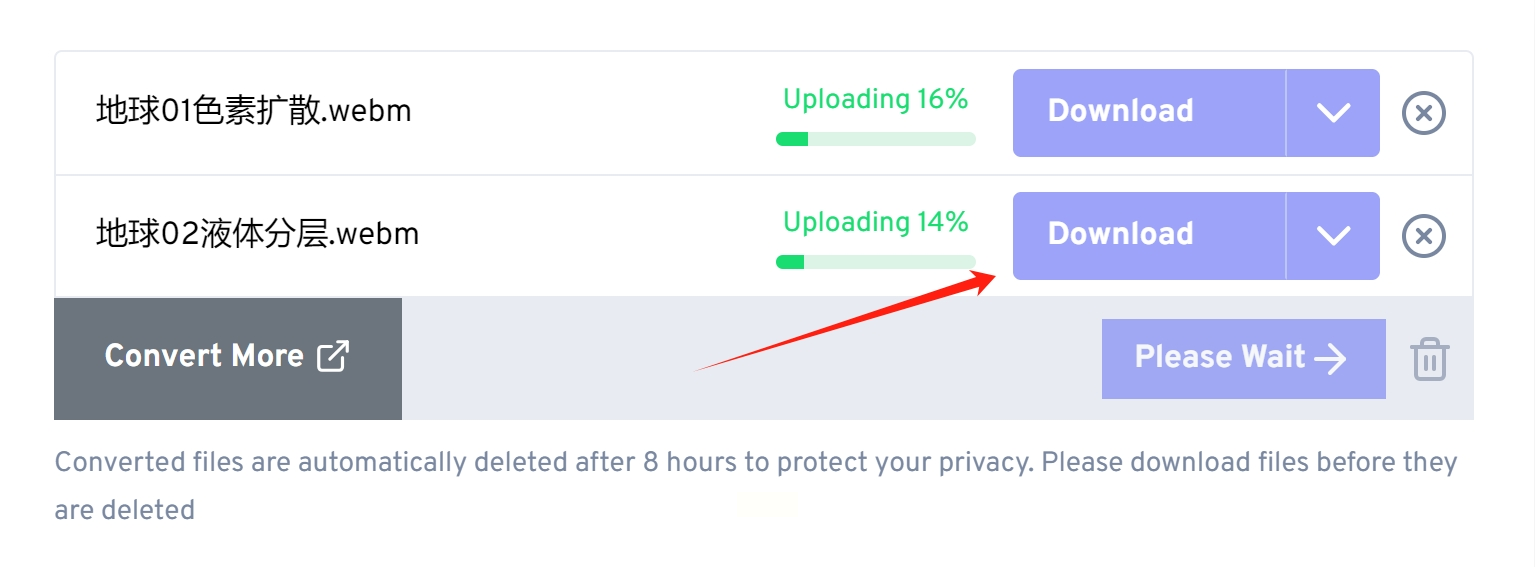Remove 地球02液体分层.webm using its circled X icon
Viewport: 1535px width, 567px height.
click(x=1424, y=236)
